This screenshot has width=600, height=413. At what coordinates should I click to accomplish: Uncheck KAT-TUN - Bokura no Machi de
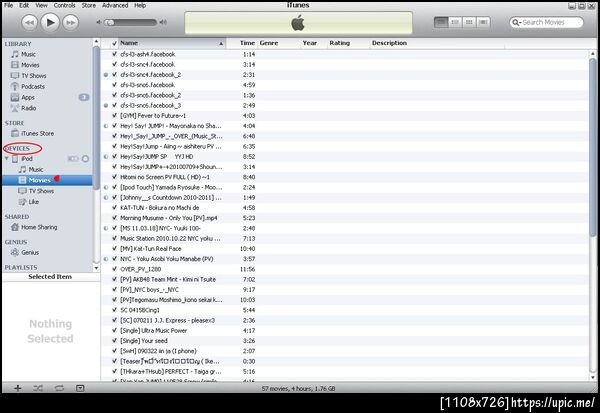pos(114,208)
